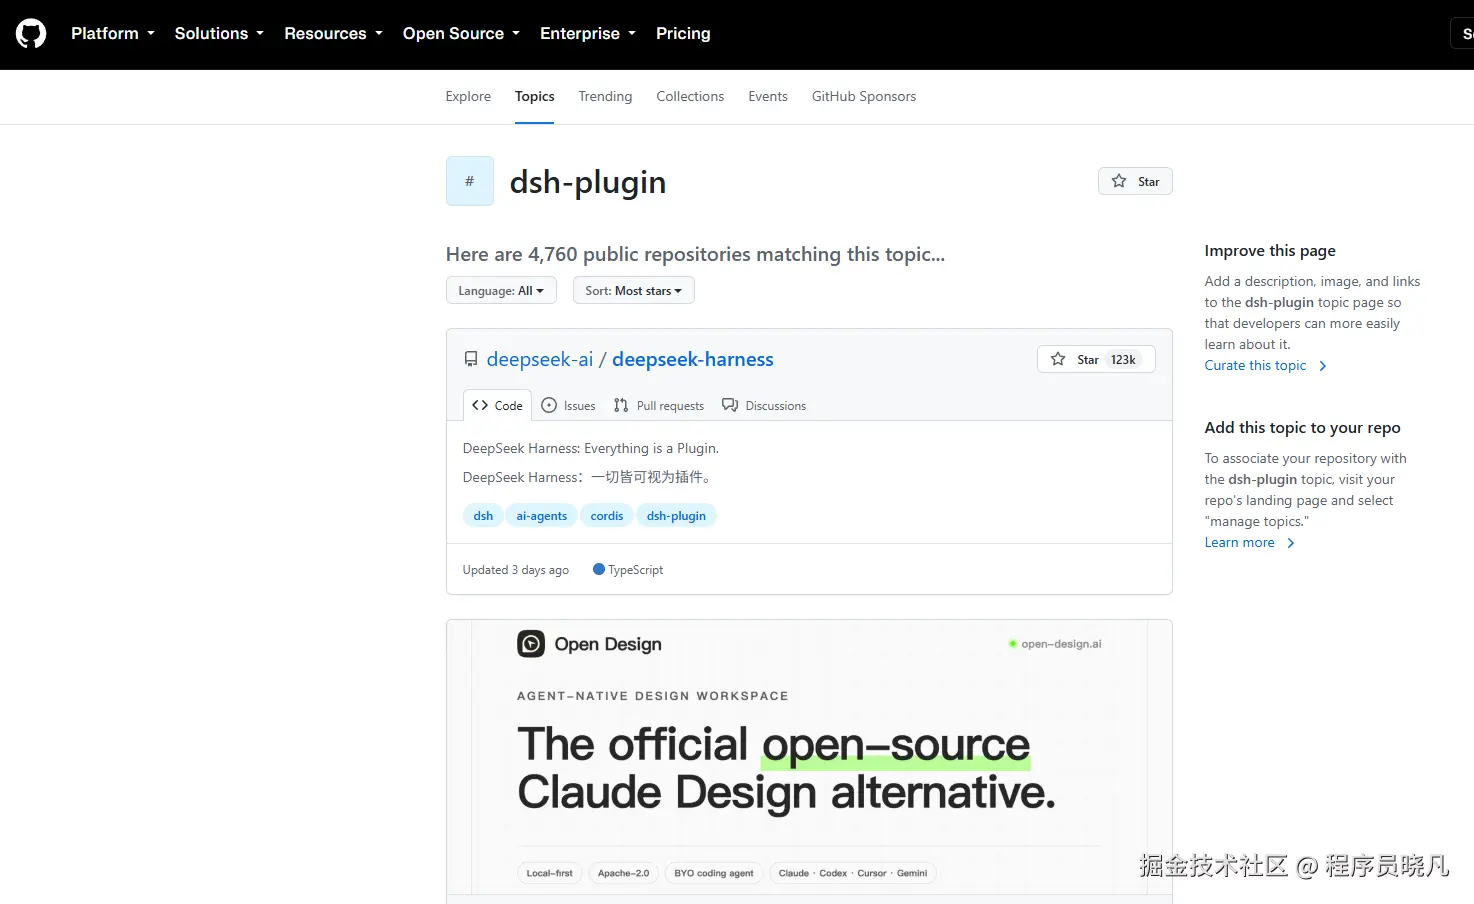Go to GitHub Sponsors tab

tap(864, 97)
